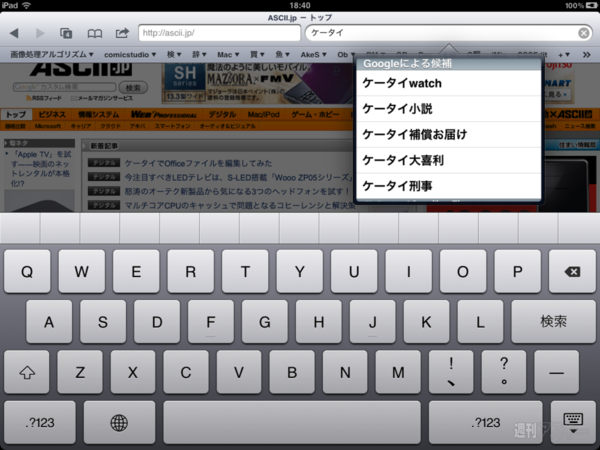Tap the Safari forward arrow
600x450 pixels.
[x=40, y=33]
